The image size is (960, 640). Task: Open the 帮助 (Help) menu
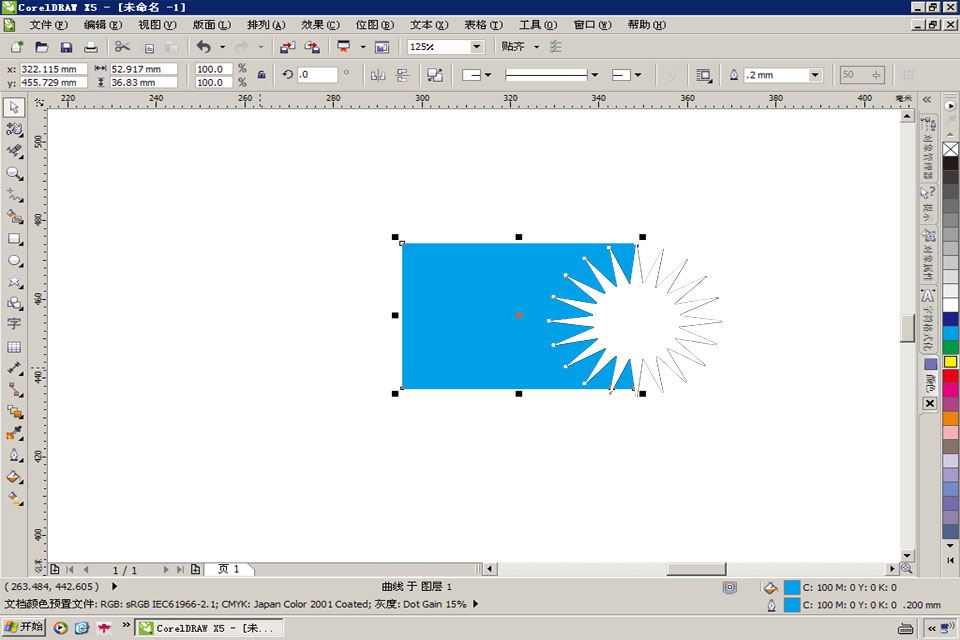tap(647, 24)
